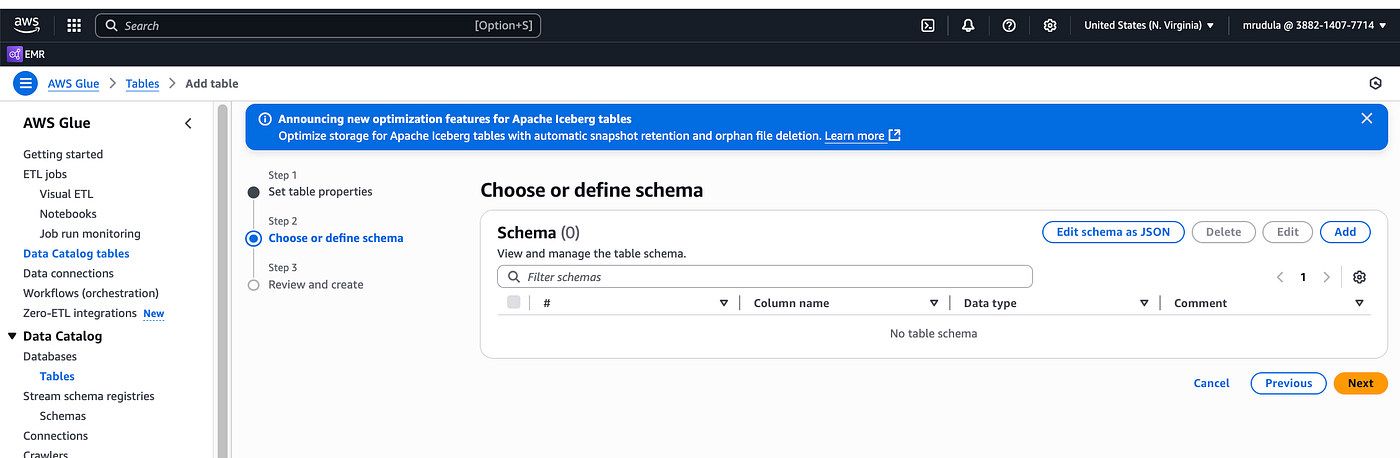Open the notifications bell icon
The height and width of the screenshot is (458, 1400).
point(968,25)
